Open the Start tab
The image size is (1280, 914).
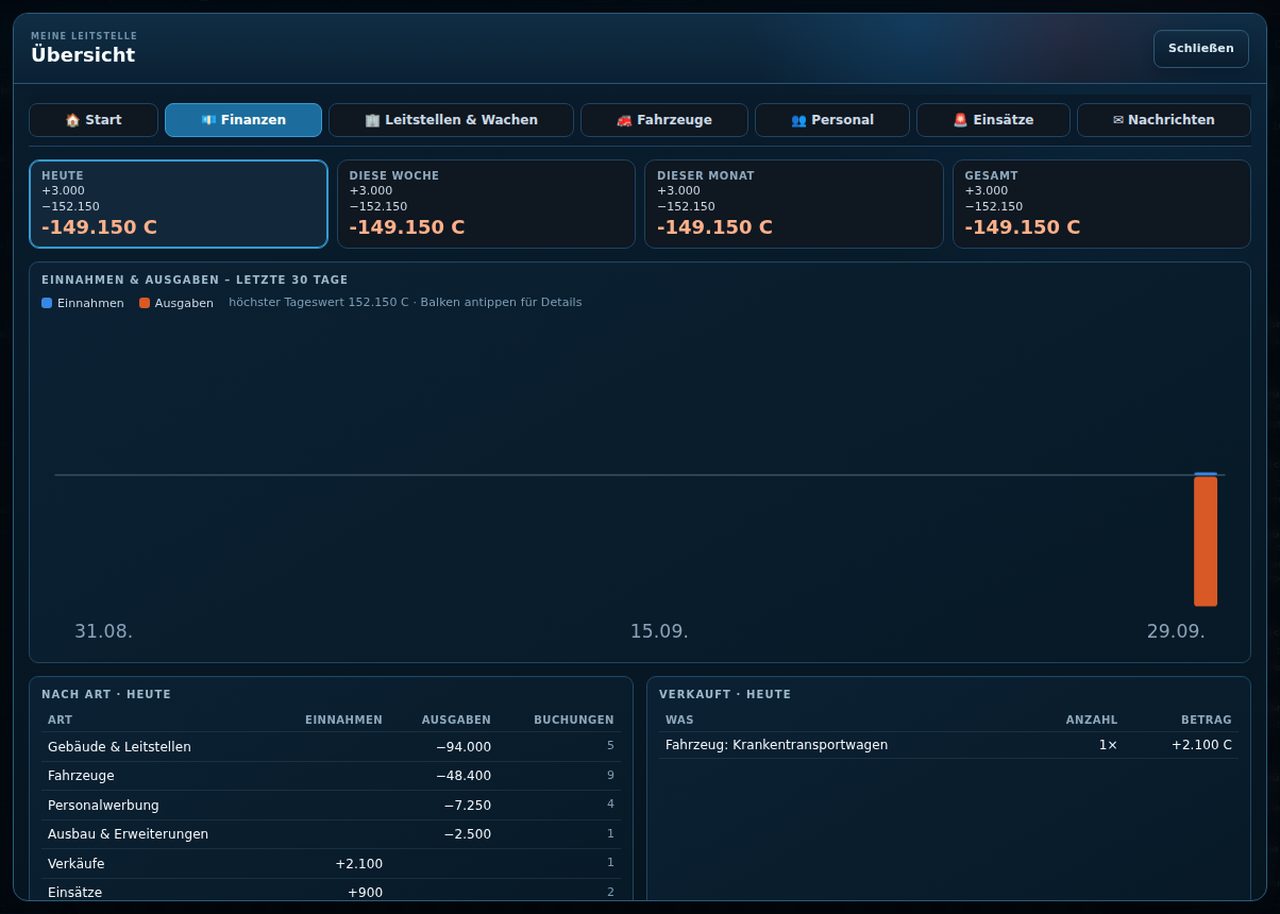pos(93,120)
